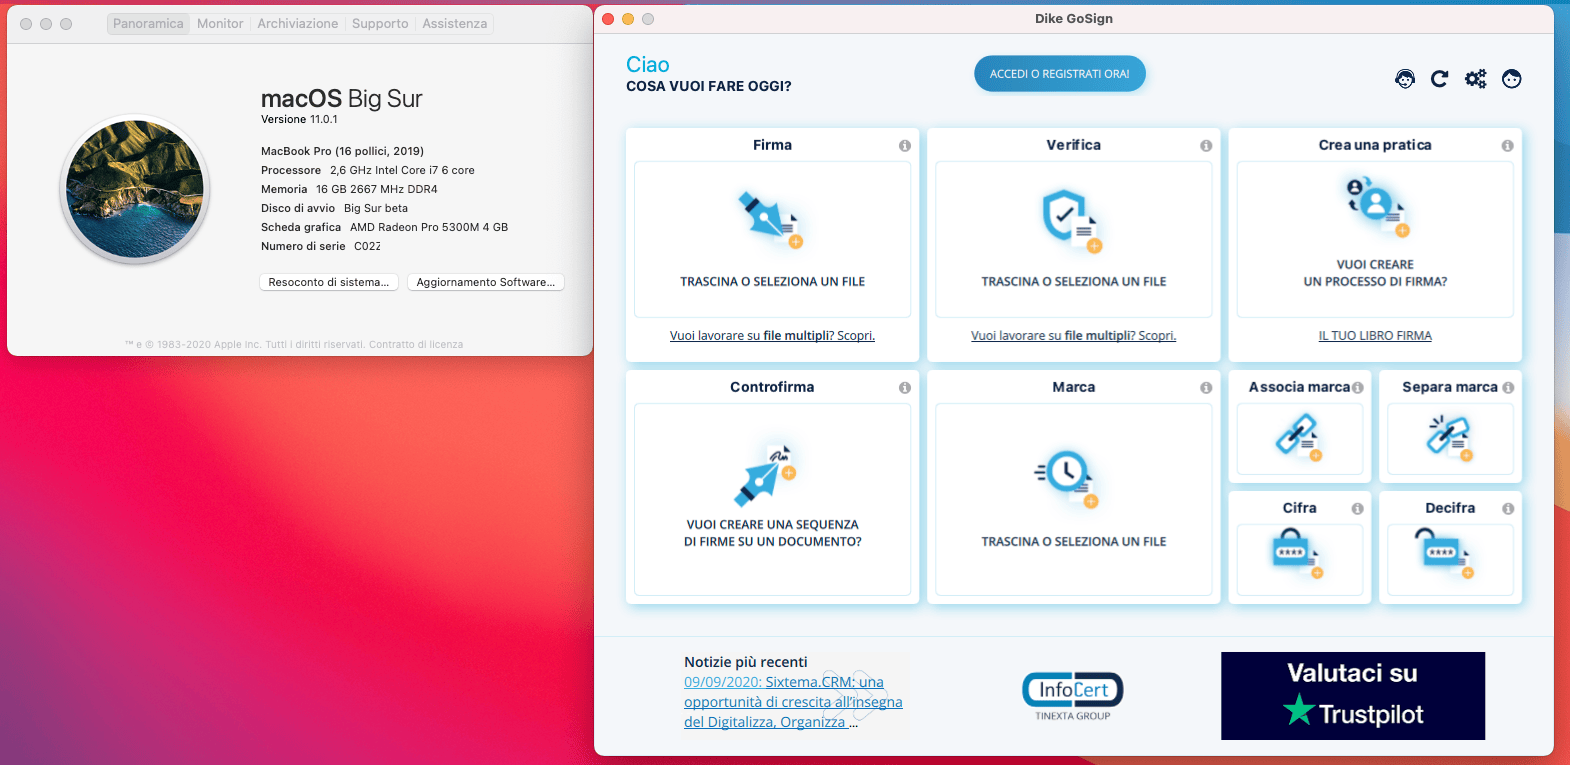Open multiple files link under Verifica
1570x765 pixels.
(x=1073, y=336)
